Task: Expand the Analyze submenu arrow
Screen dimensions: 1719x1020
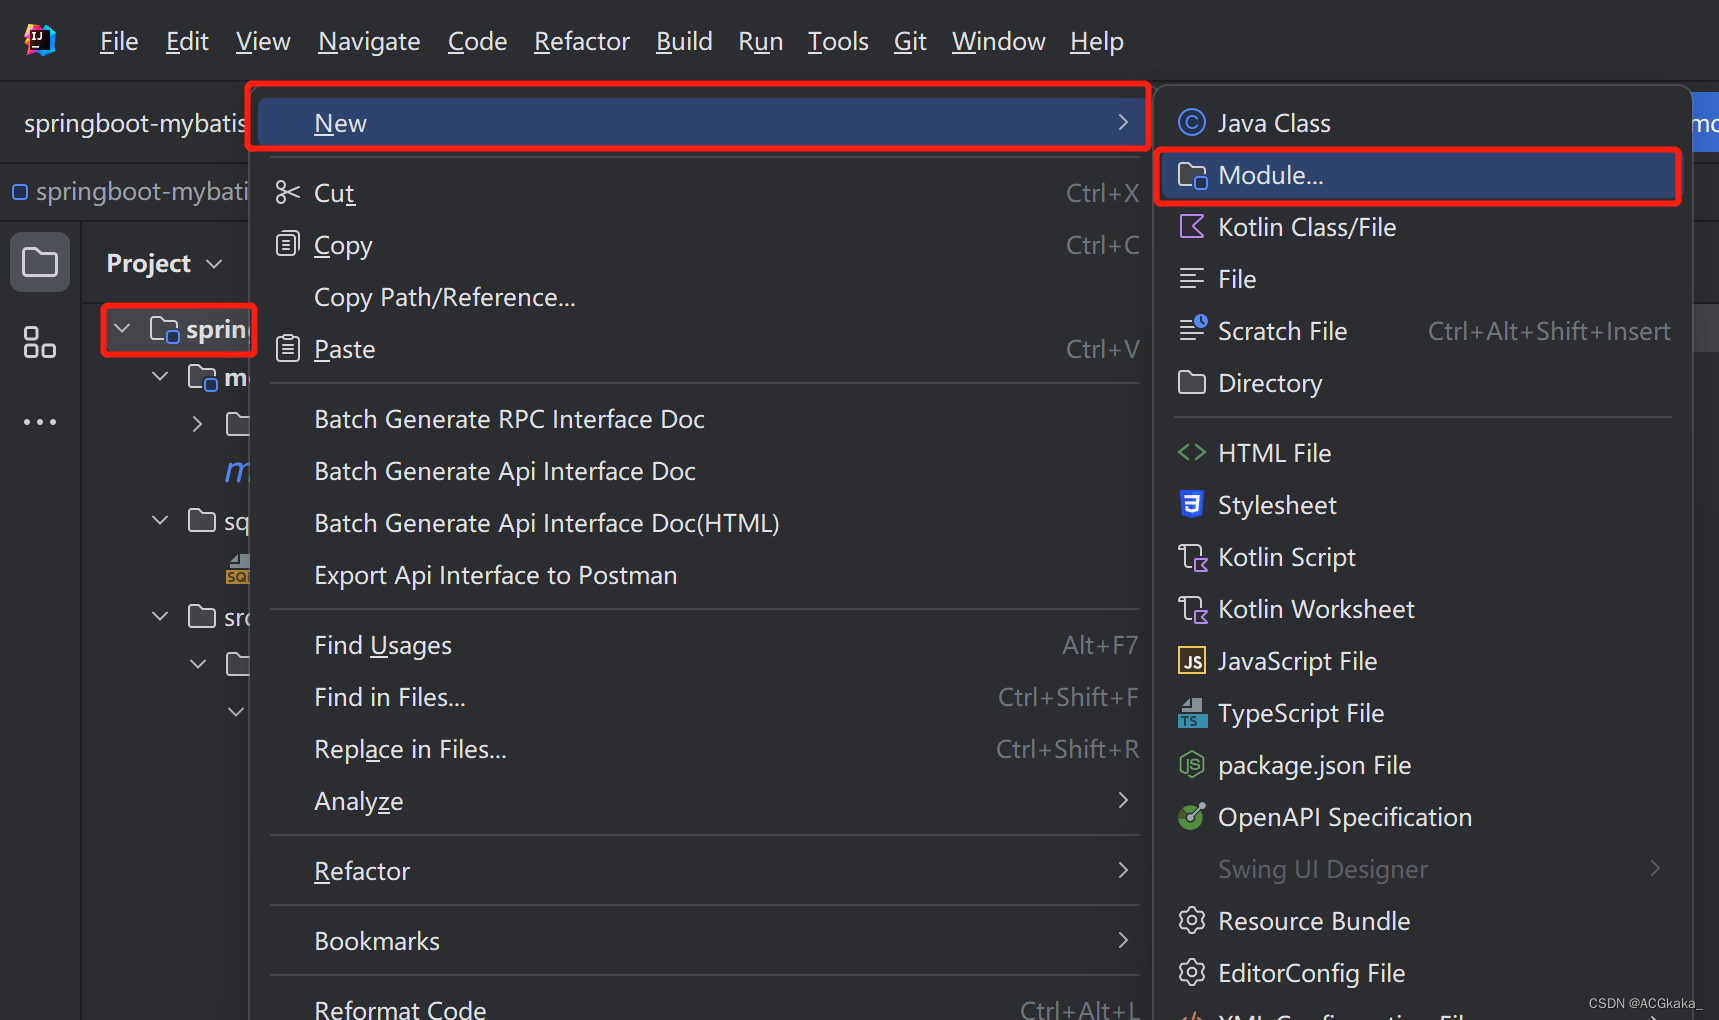Action: pyautogui.click(x=1123, y=800)
